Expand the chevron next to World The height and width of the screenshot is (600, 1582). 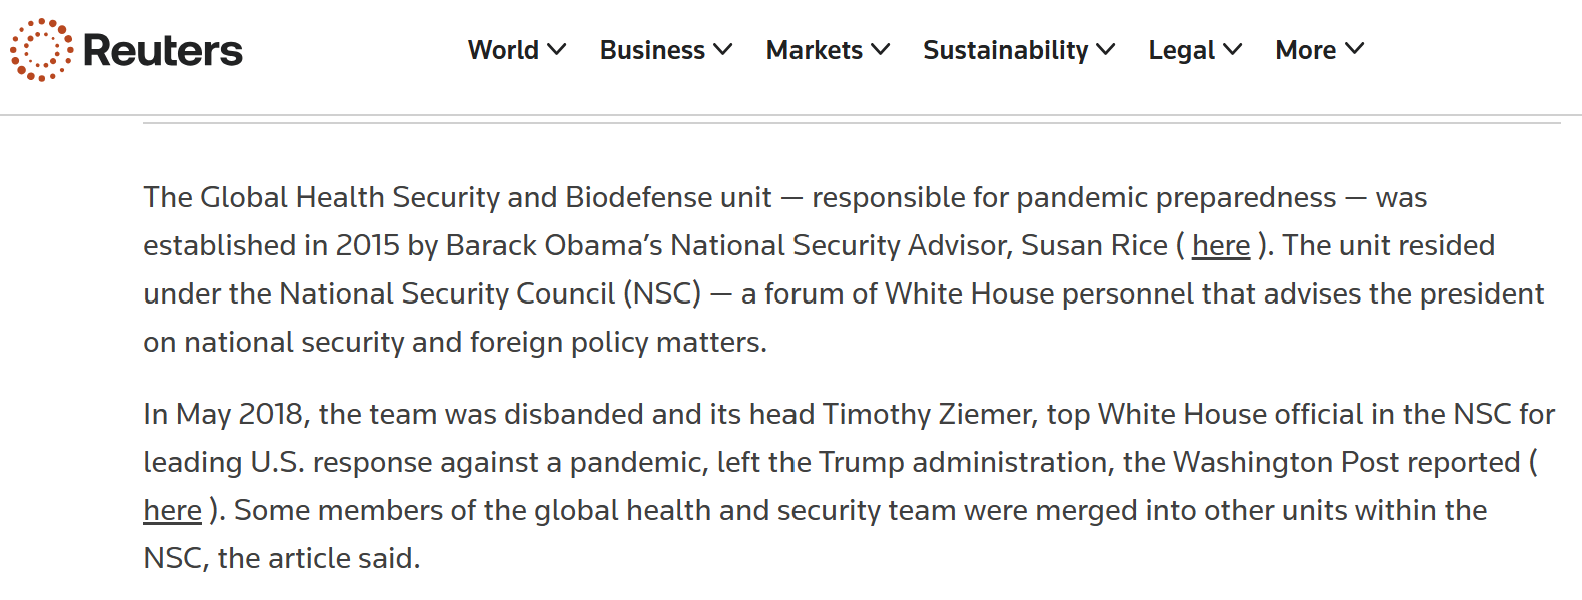click(557, 49)
